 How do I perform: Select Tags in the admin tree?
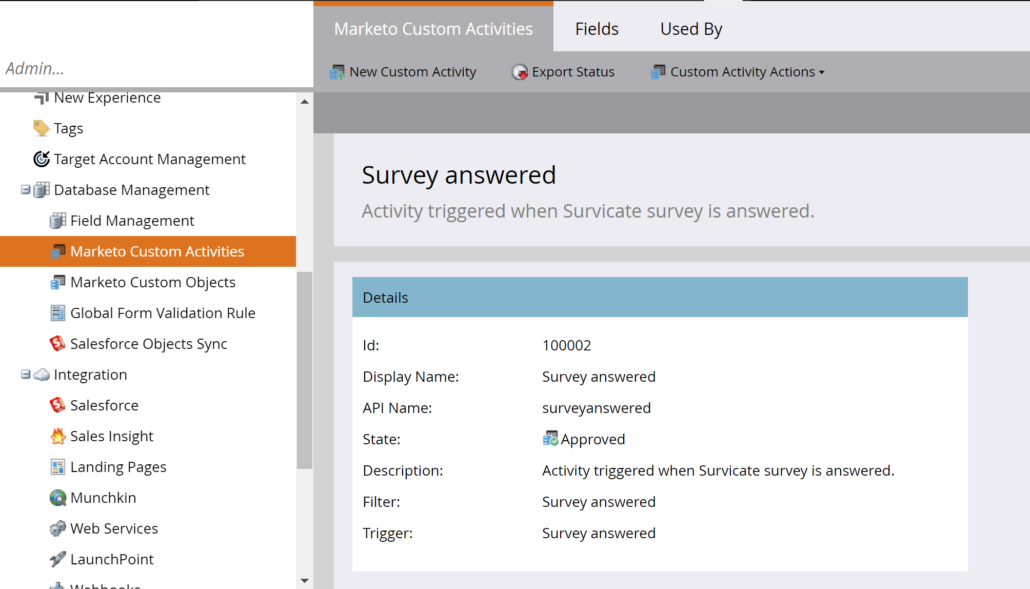pyautogui.click(x=68, y=128)
